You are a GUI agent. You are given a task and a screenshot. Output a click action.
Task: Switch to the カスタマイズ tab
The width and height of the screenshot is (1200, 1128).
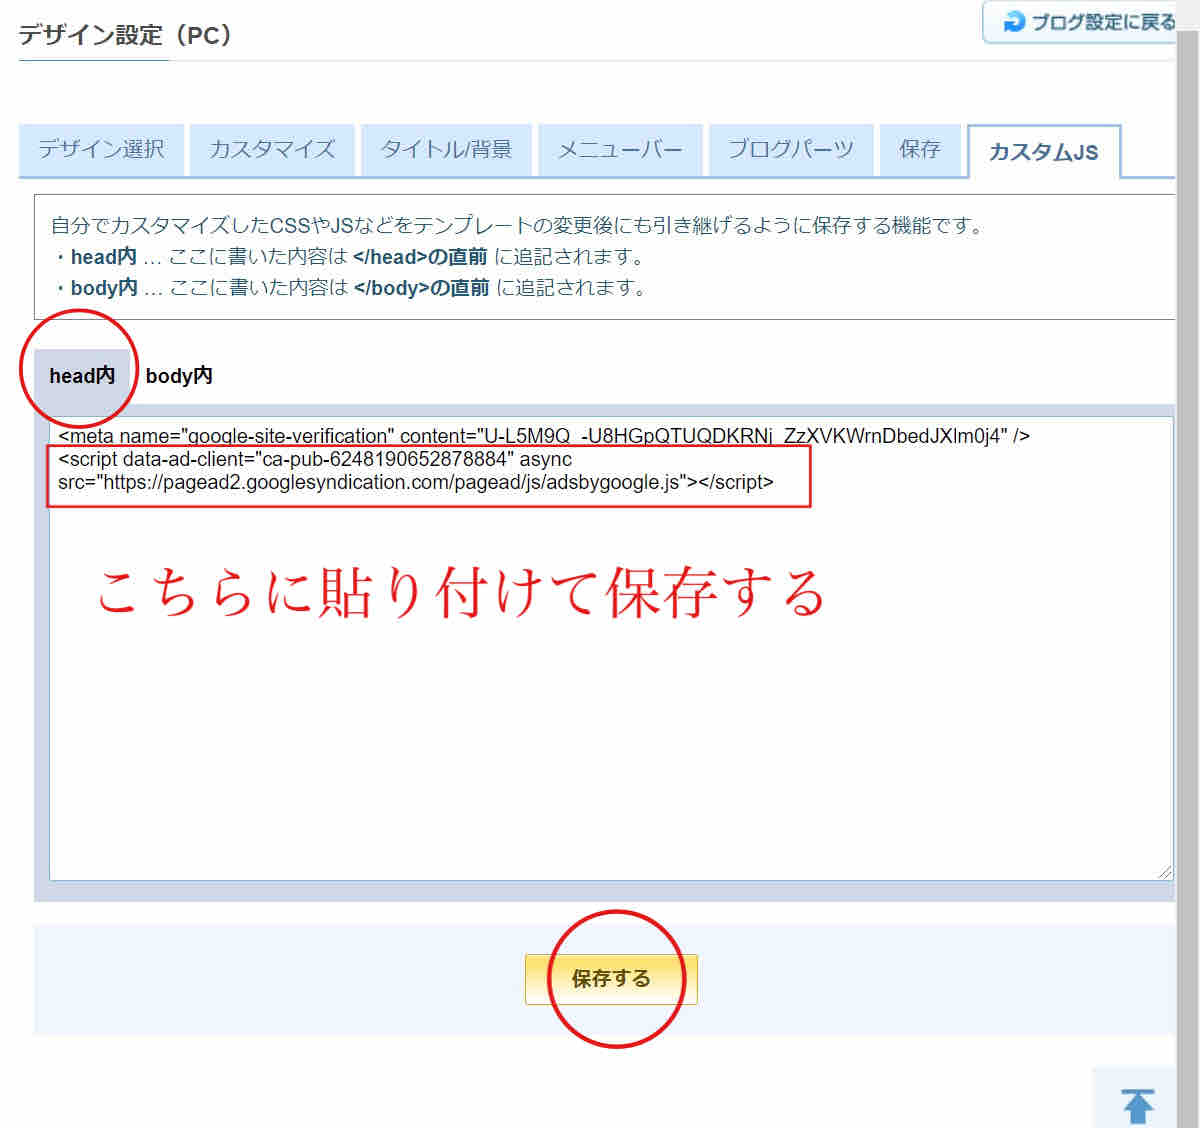[x=272, y=150]
